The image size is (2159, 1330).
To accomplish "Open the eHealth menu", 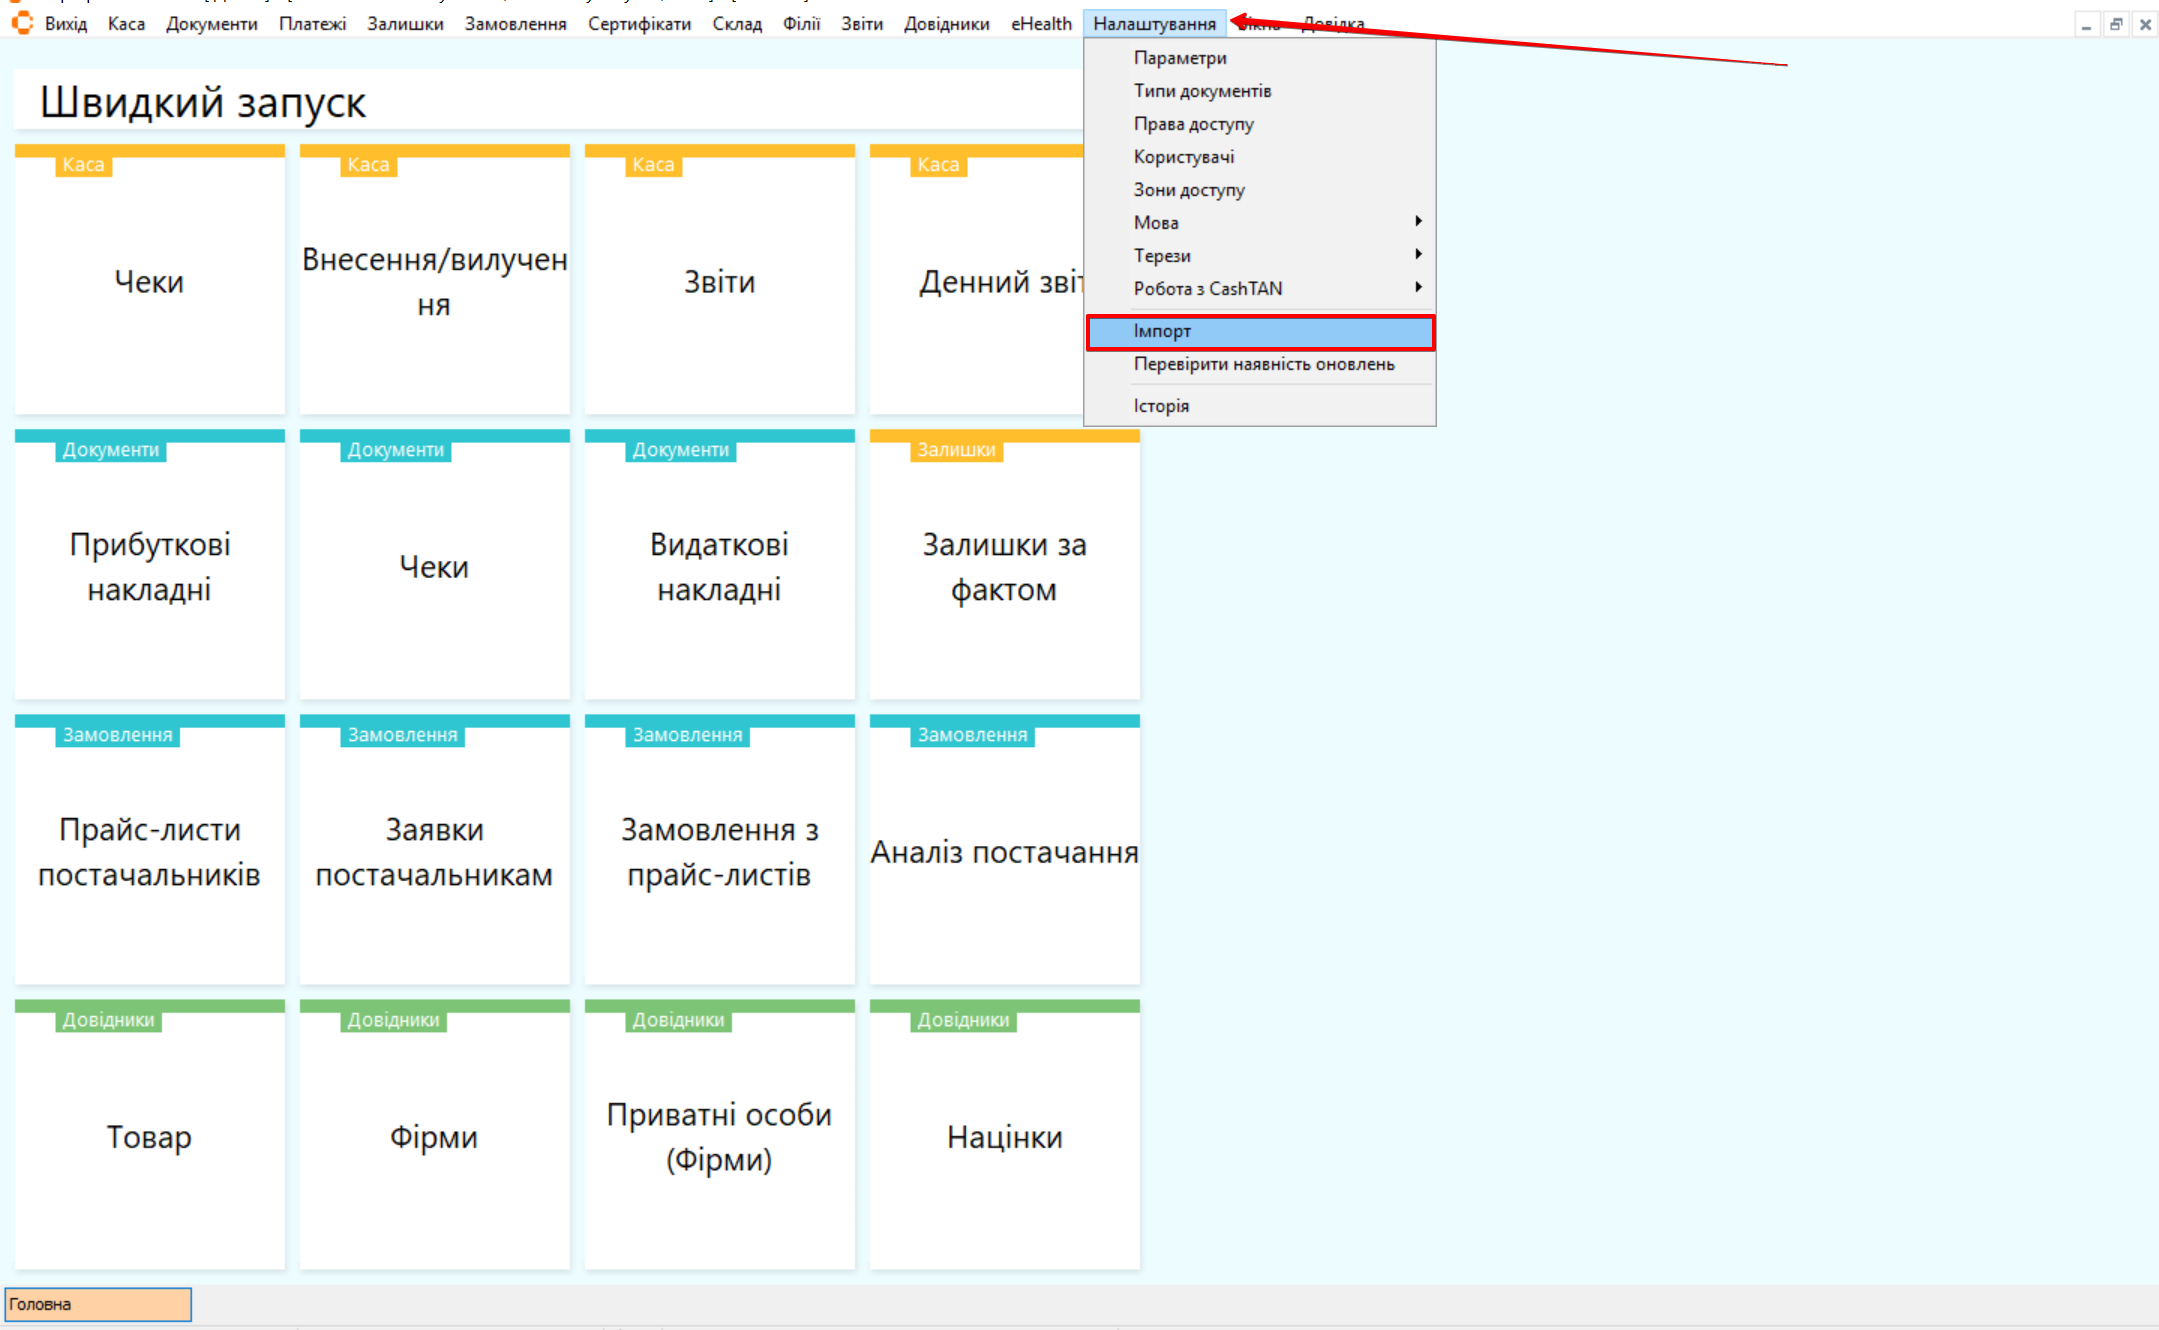I will (1040, 24).
